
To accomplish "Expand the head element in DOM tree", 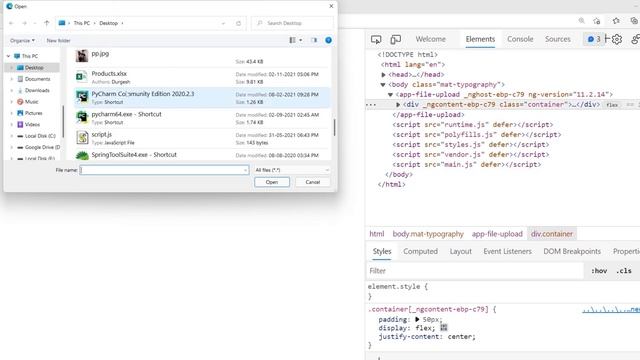I will [x=384, y=75].
